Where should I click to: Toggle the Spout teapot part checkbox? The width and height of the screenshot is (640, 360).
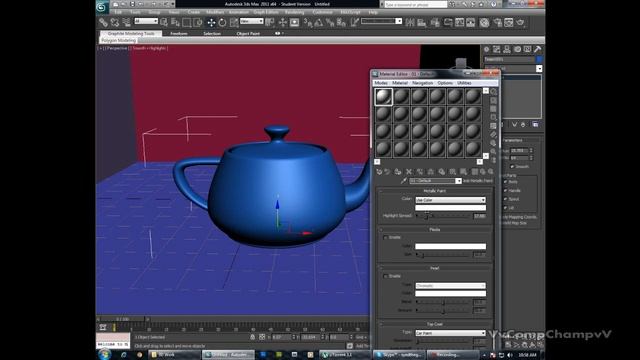tap(506, 199)
